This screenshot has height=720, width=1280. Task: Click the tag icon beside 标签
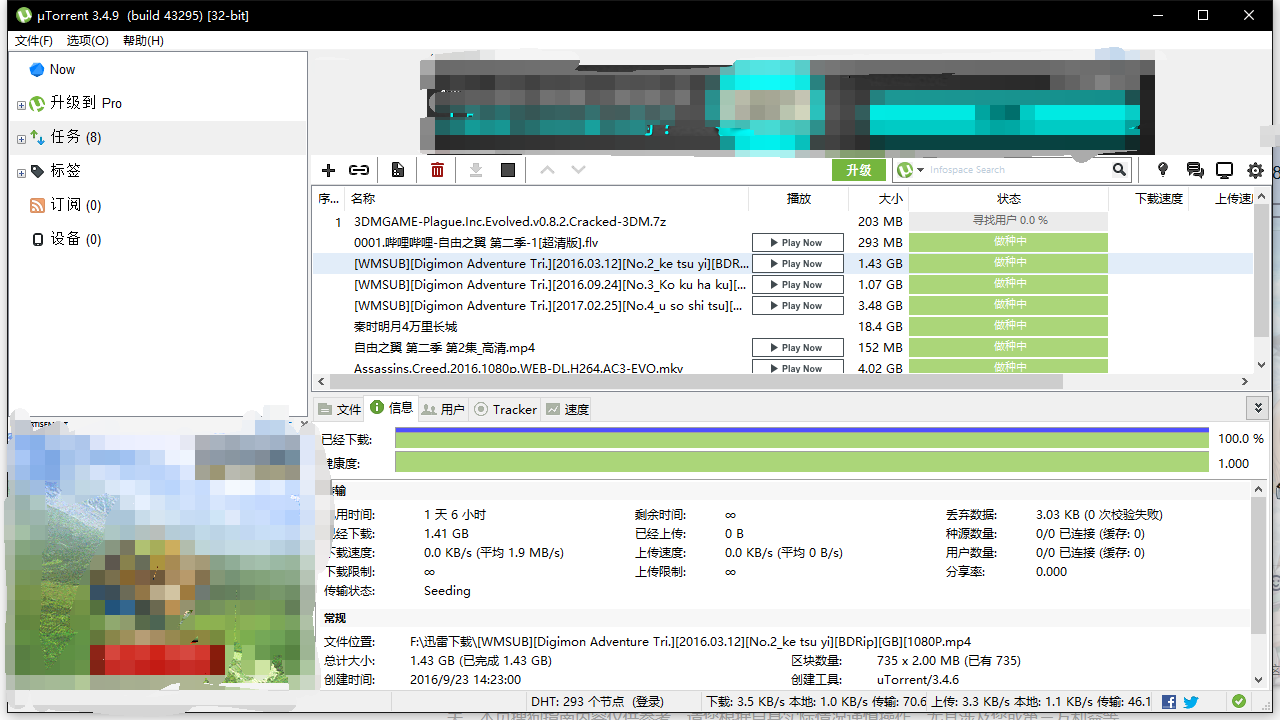(x=37, y=171)
